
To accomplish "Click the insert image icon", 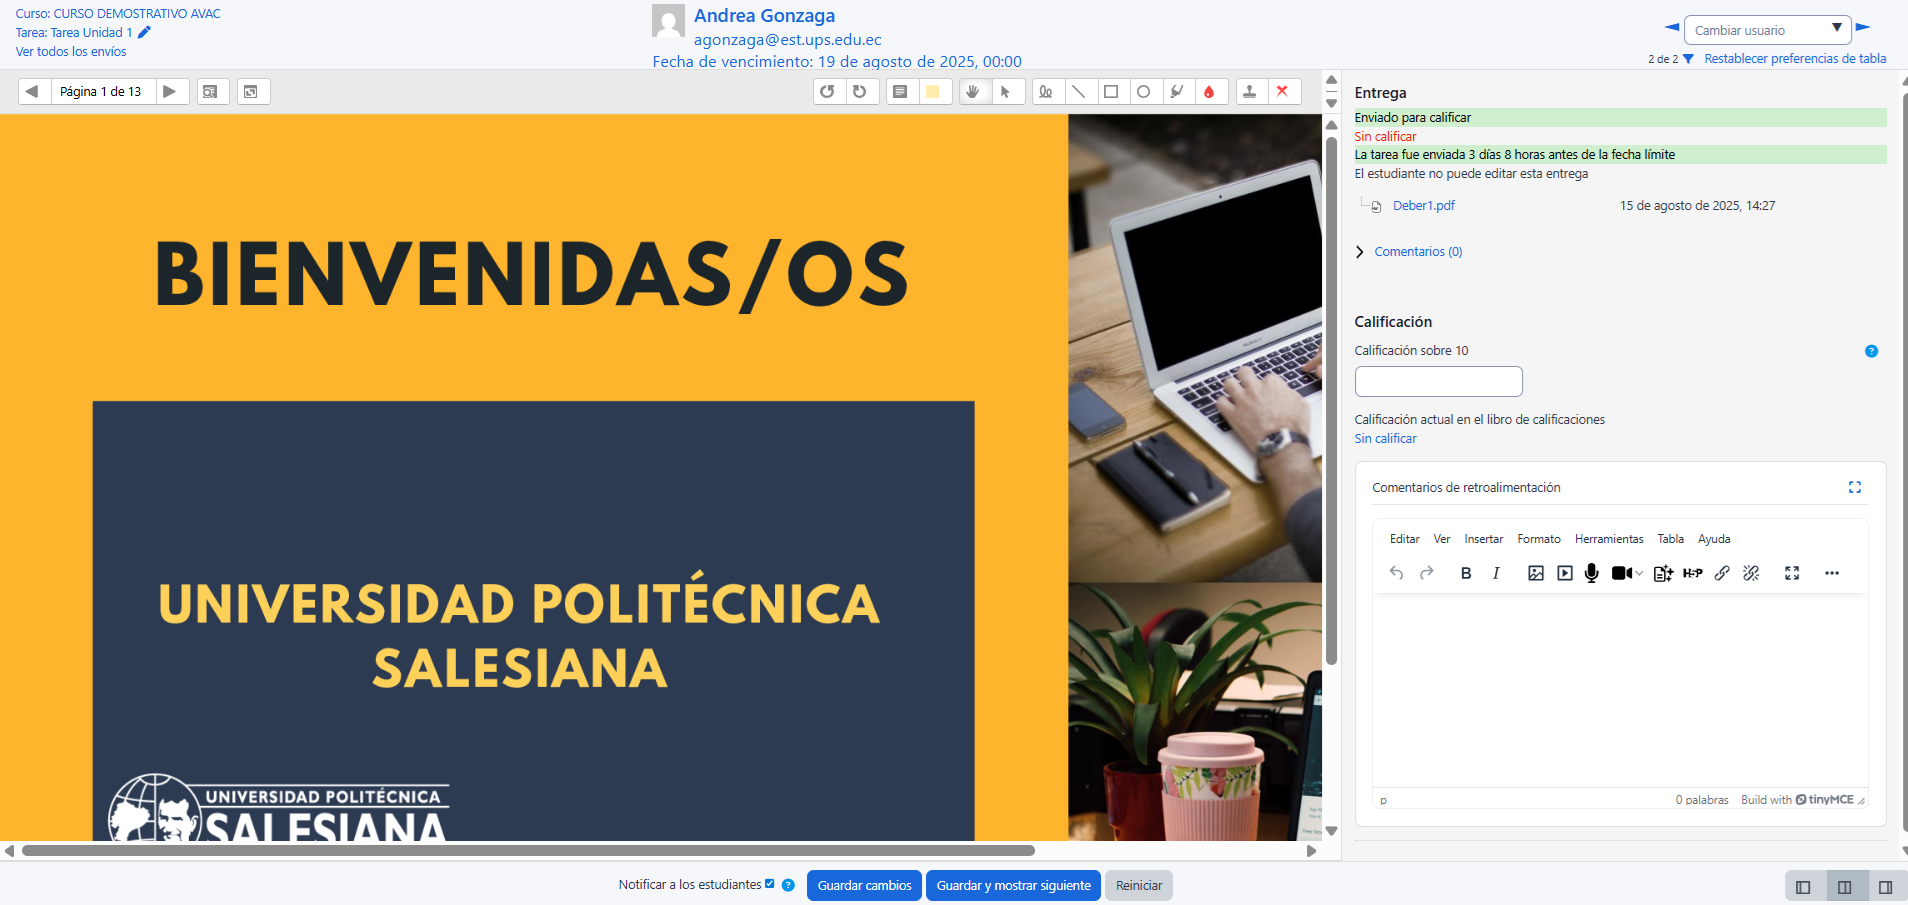I will coord(1535,573).
